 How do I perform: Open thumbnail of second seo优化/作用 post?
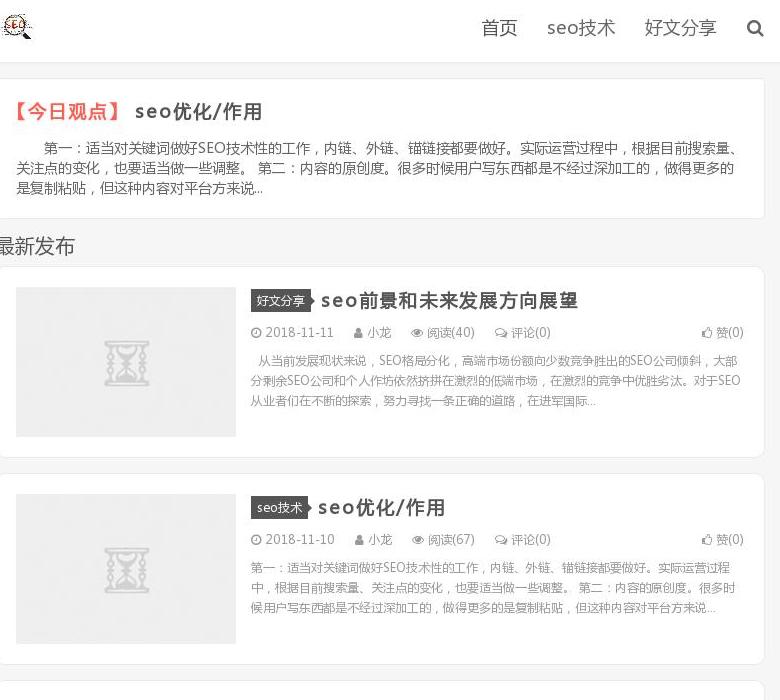[126, 569]
